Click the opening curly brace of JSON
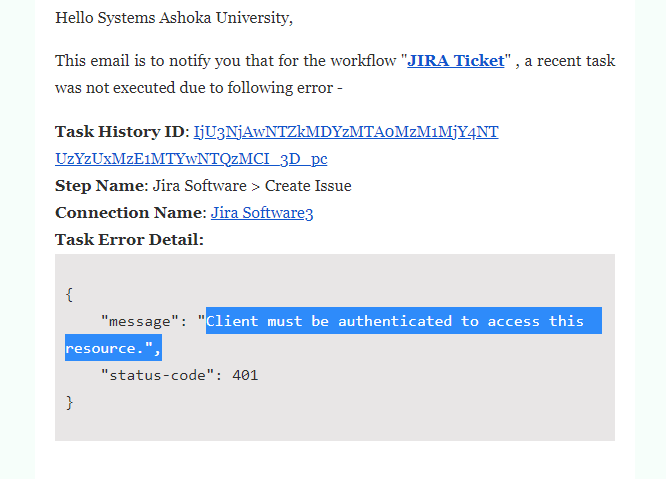Image resolution: width=666 pixels, height=479 pixels. [x=69, y=294]
